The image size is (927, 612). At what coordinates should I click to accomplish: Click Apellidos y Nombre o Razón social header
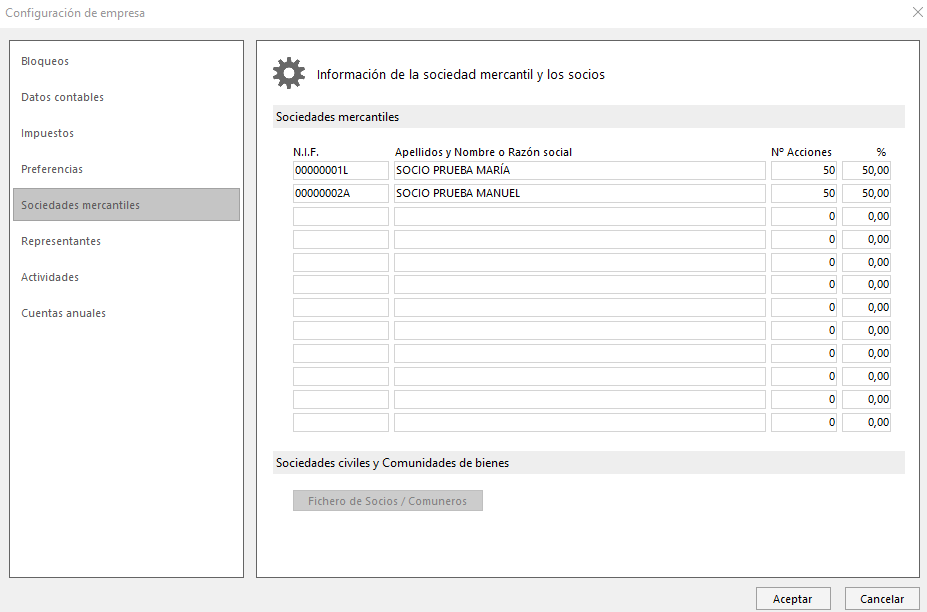[x=483, y=152]
